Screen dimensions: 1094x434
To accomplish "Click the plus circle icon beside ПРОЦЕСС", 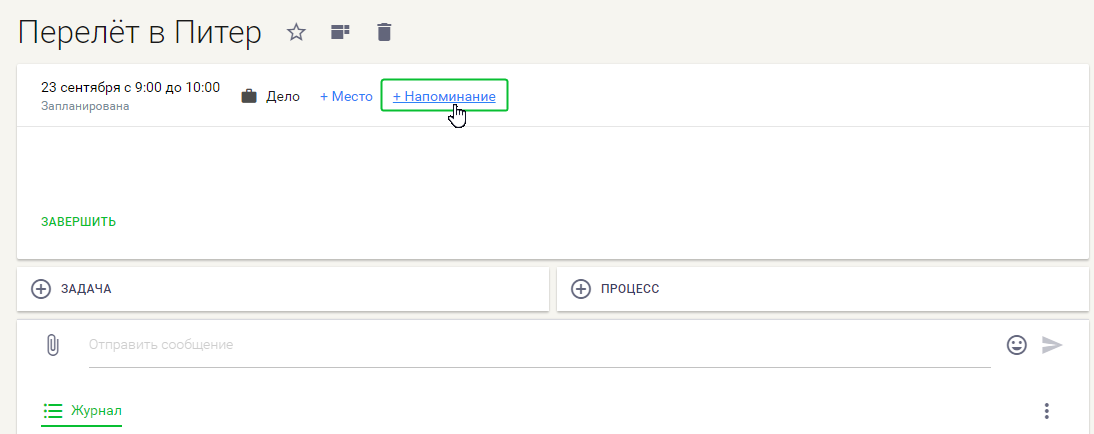I will click(580, 289).
